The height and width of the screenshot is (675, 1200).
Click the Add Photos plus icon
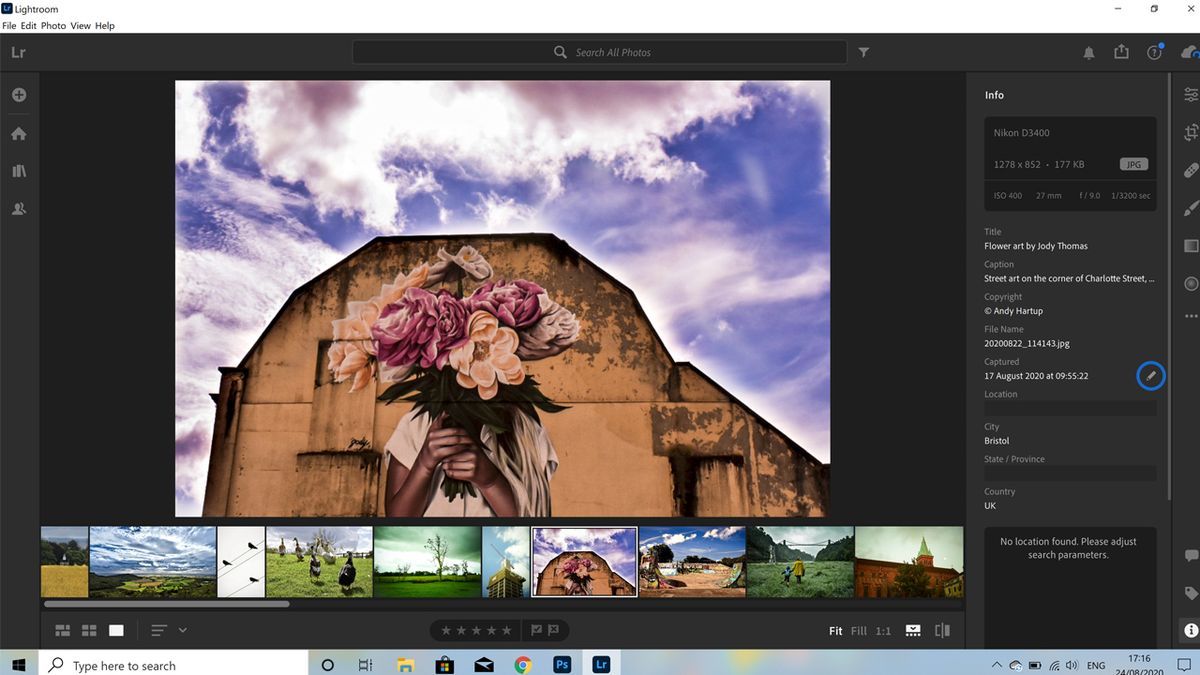[x=19, y=94]
